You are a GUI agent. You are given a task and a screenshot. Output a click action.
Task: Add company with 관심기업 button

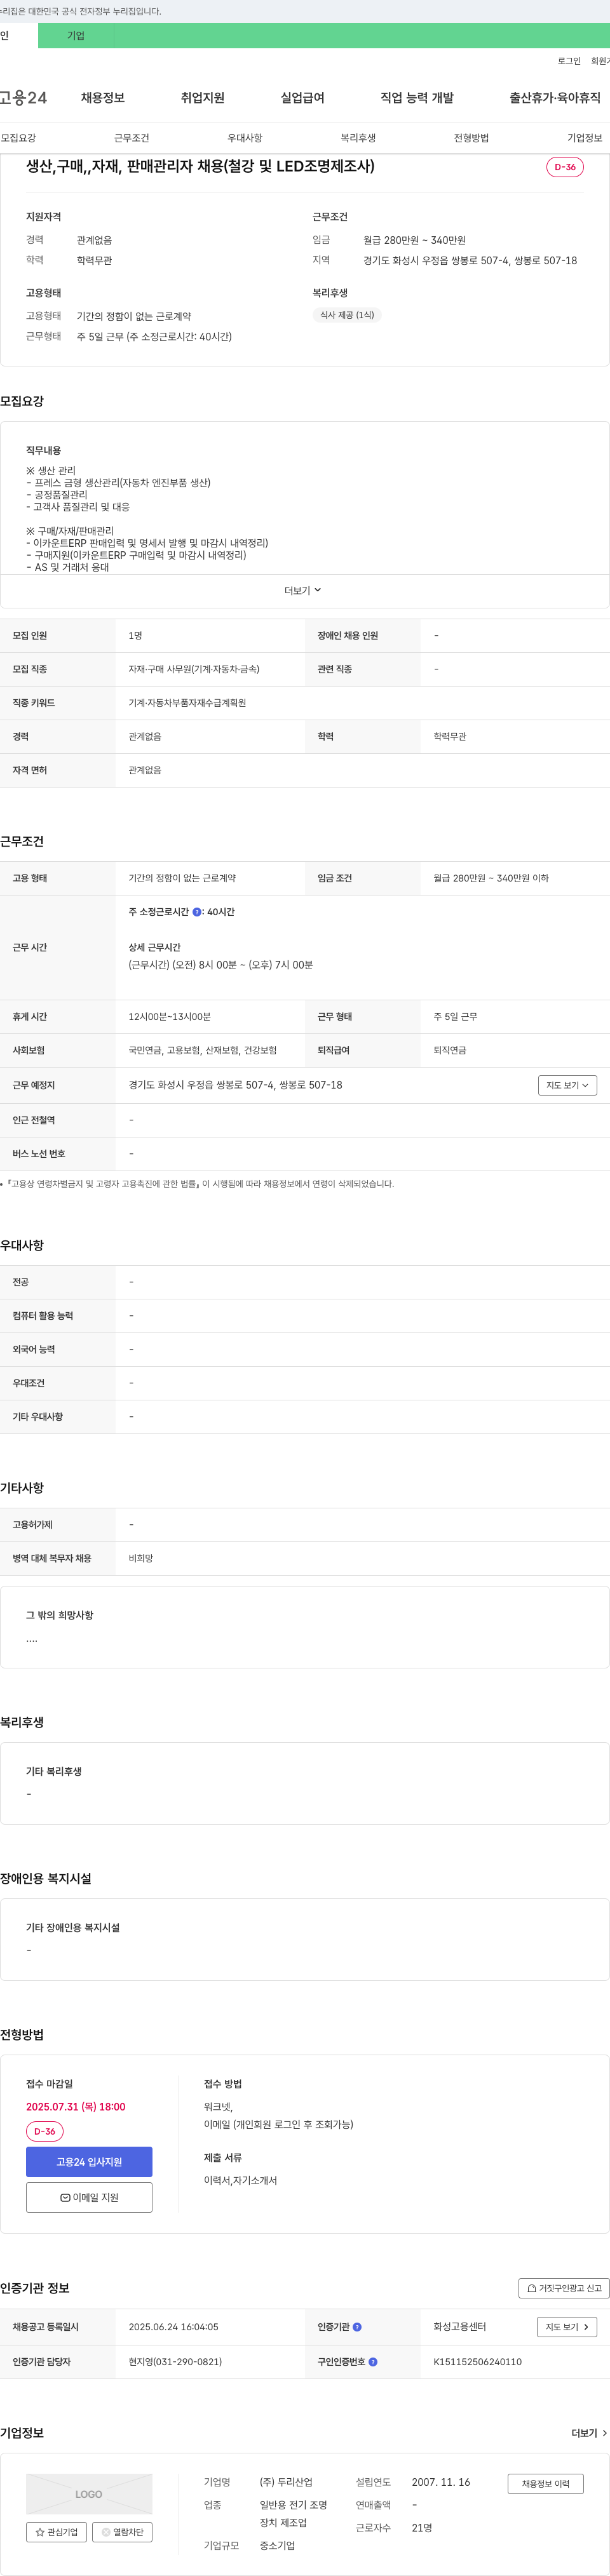(x=56, y=2532)
